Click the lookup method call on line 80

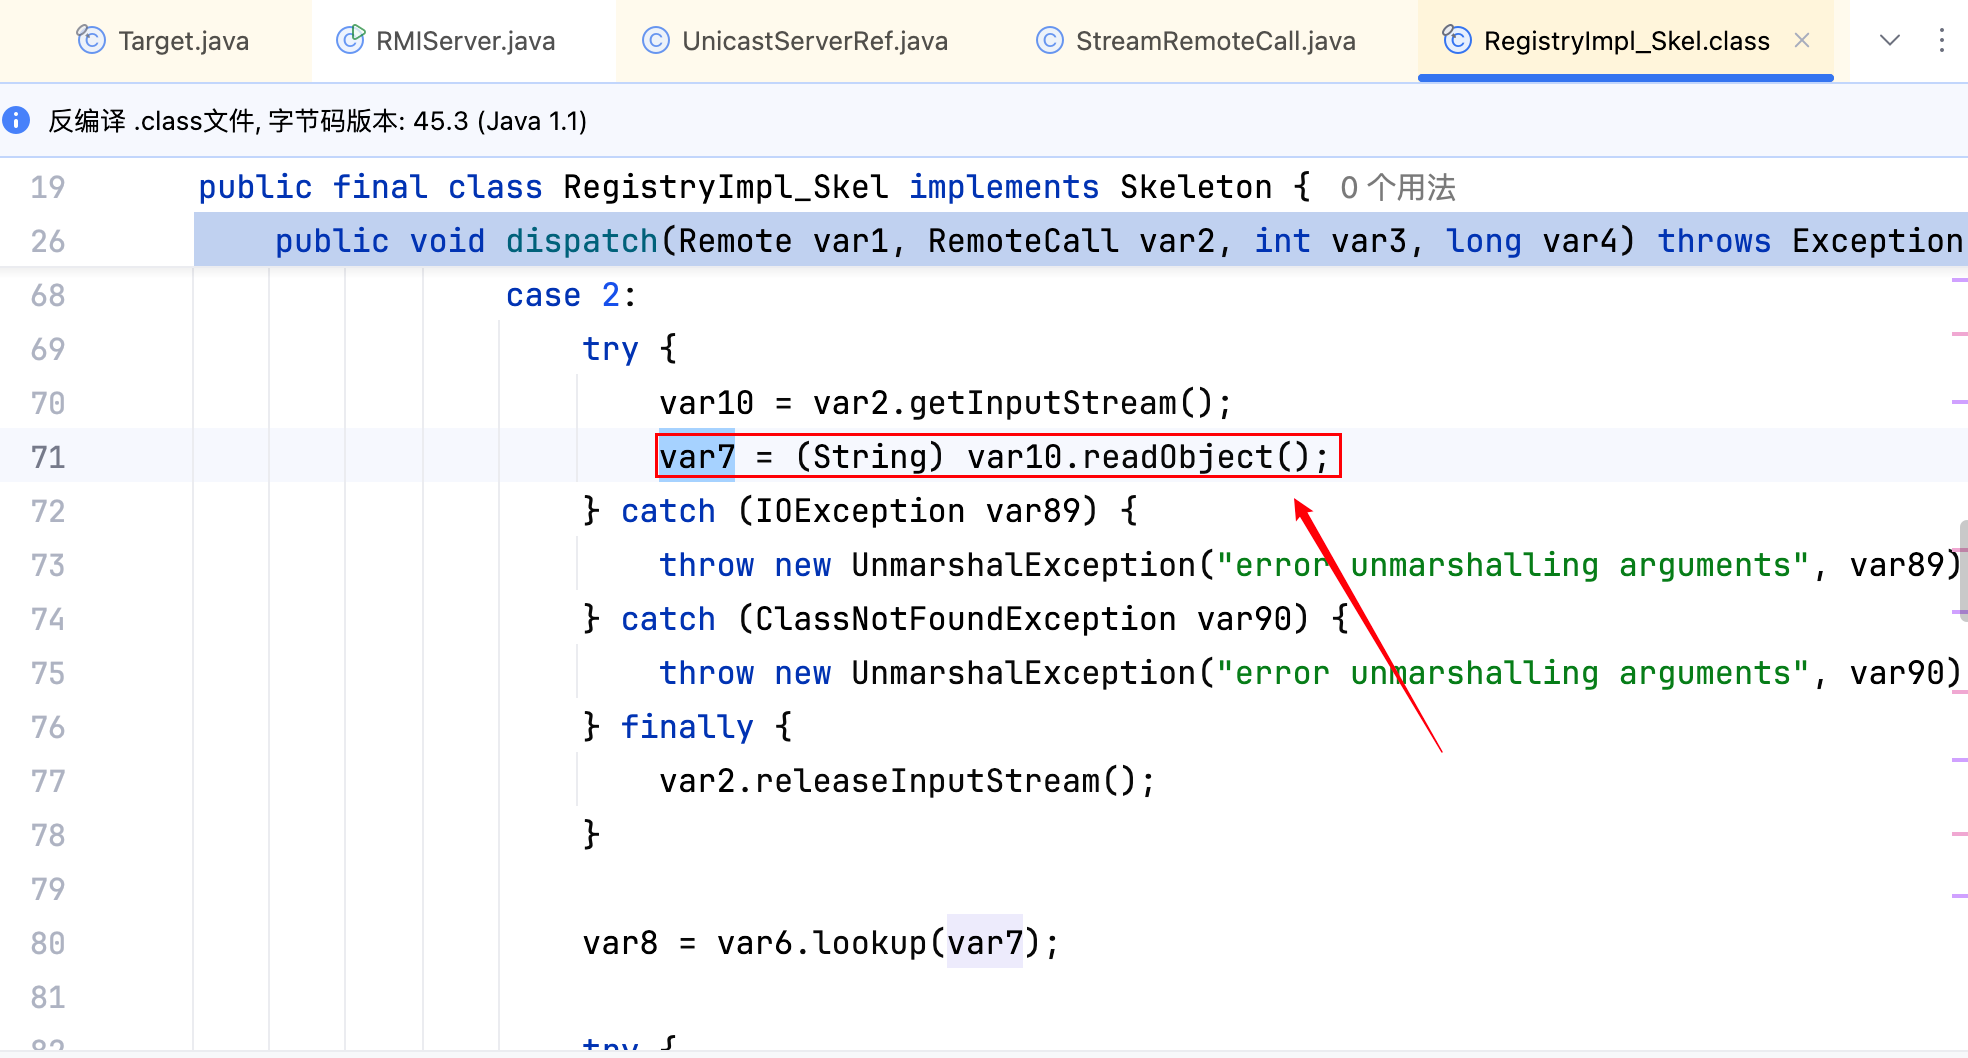(x=869, y=943)
